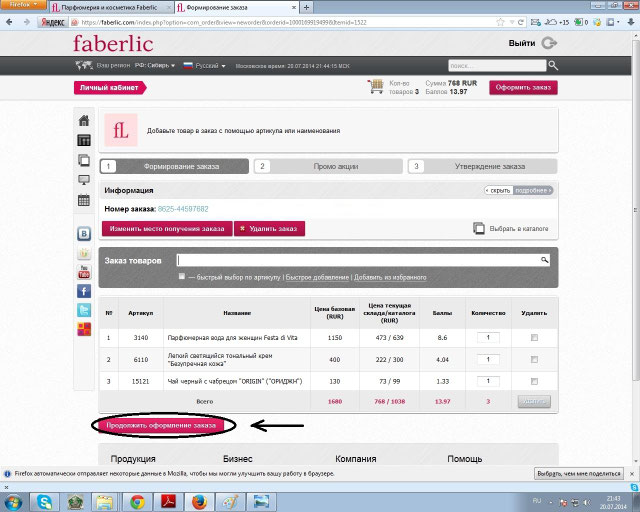This screenshot has width=640, height=512.
Task: Click the magnifier in Заказ товаров field
Action: [x=544, y=260]
